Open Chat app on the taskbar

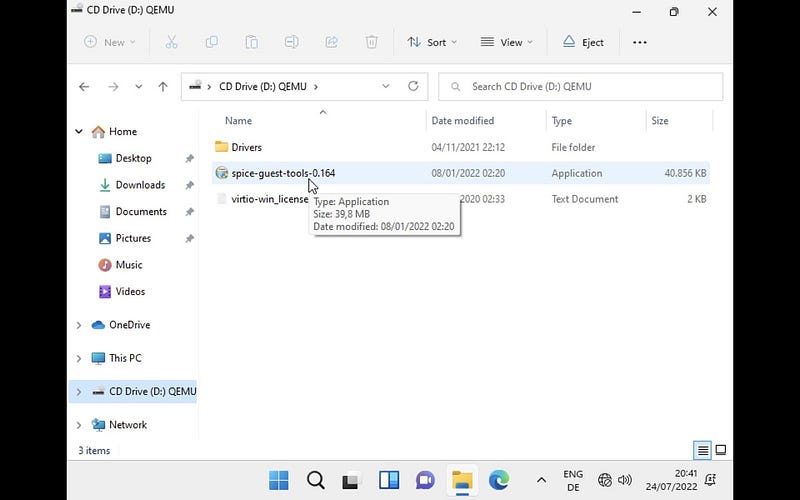426,480
